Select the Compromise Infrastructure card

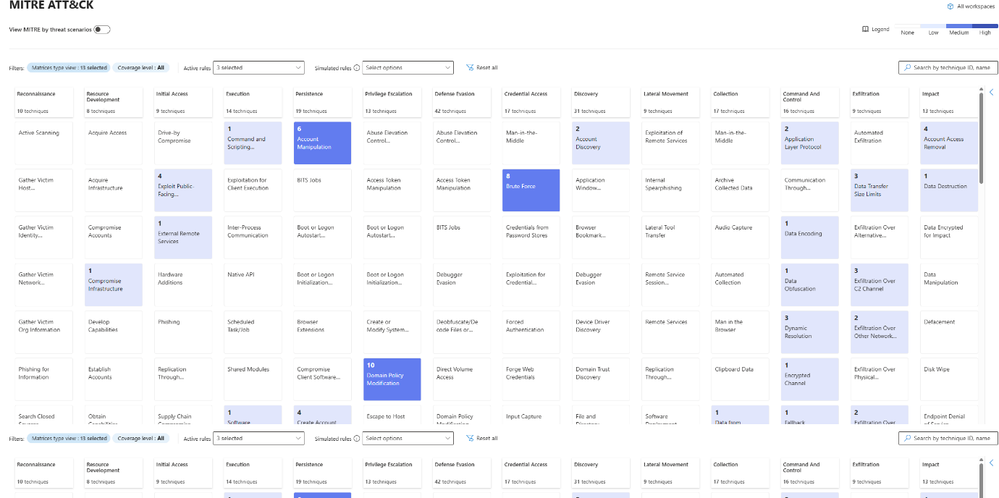pos(113,285)
